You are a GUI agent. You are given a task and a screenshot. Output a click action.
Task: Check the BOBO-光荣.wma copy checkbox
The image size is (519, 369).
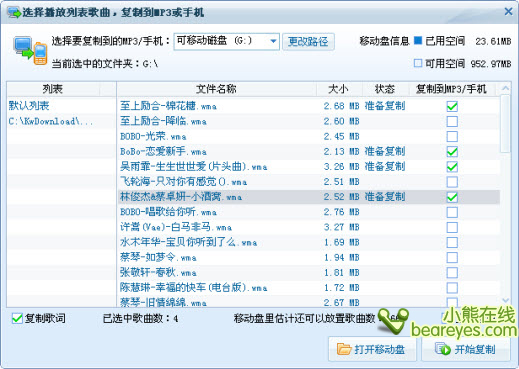452,136
